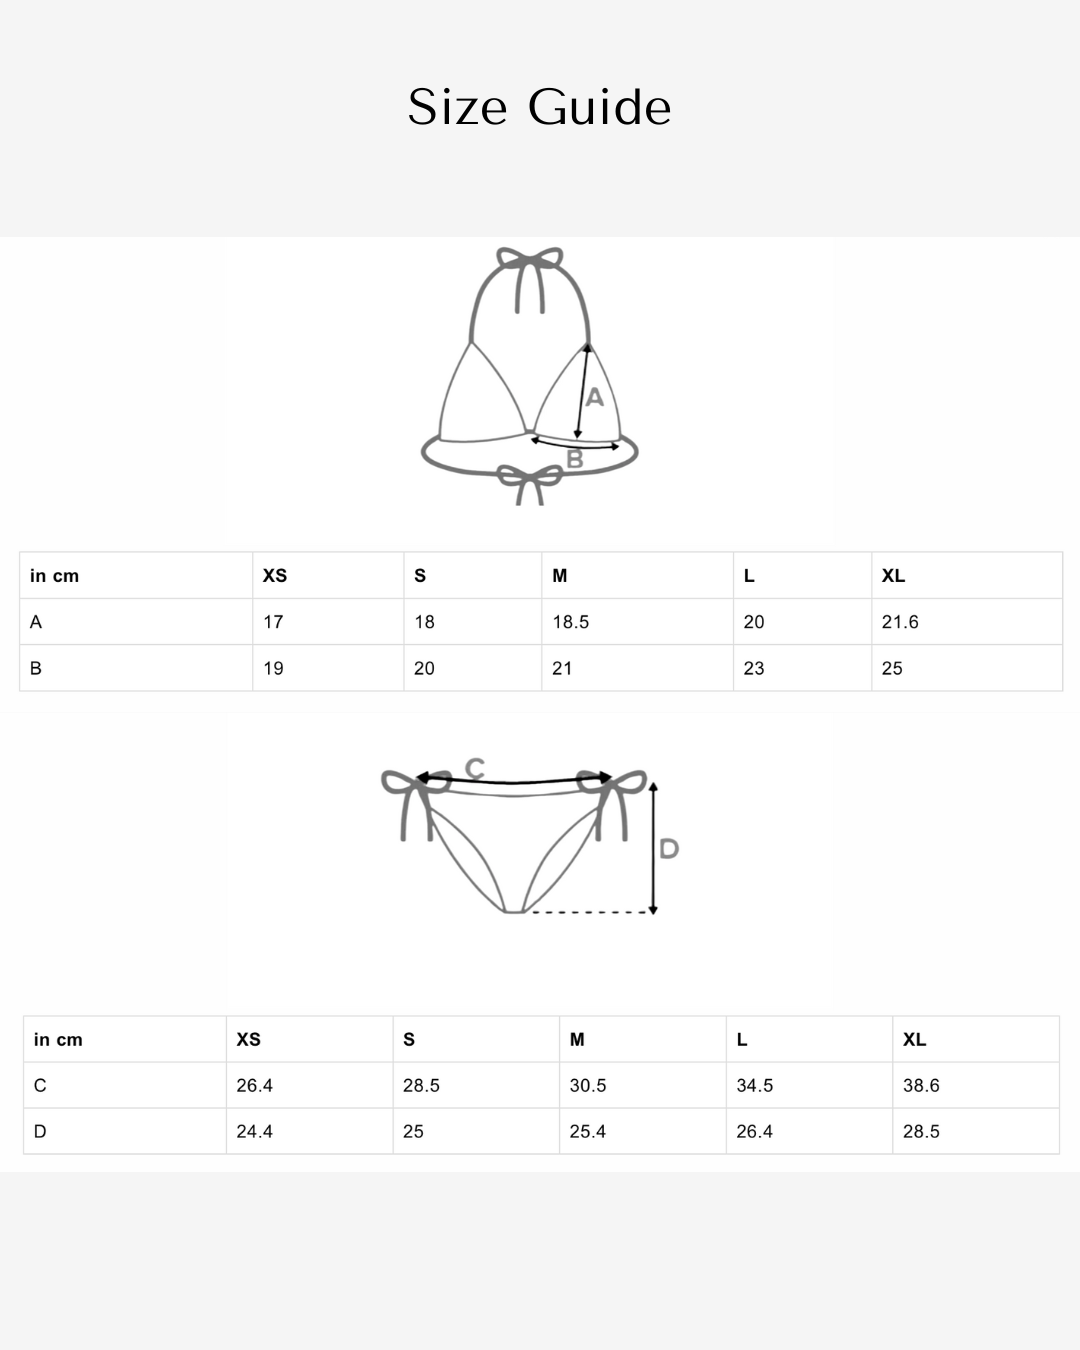Click the A value 18.5 for M
1080x1350 pixels.
pyautogui.click(x=571, y=621)
